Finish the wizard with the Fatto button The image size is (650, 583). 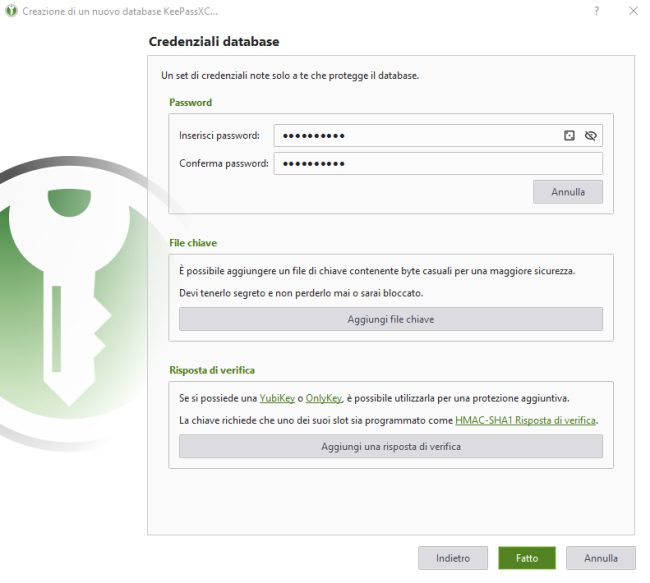(x=527, y=558)
